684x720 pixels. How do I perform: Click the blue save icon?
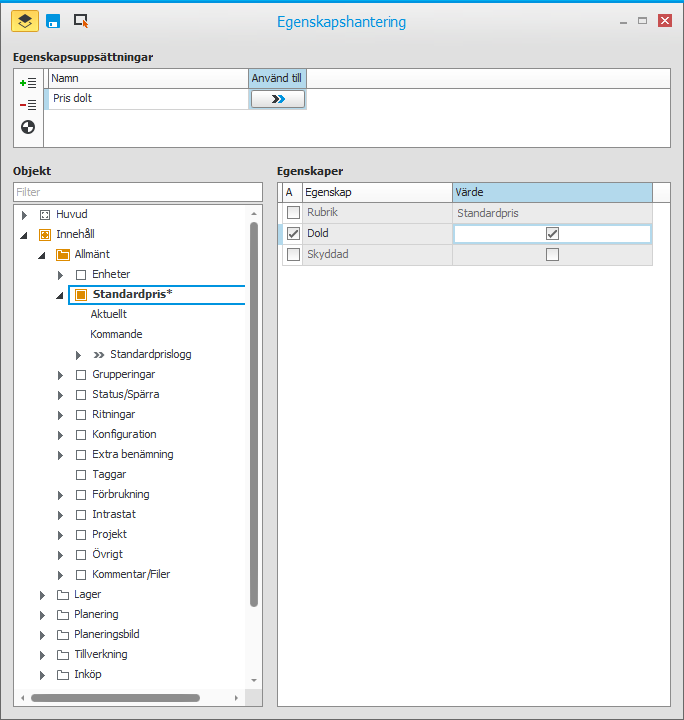coord(54,20)
